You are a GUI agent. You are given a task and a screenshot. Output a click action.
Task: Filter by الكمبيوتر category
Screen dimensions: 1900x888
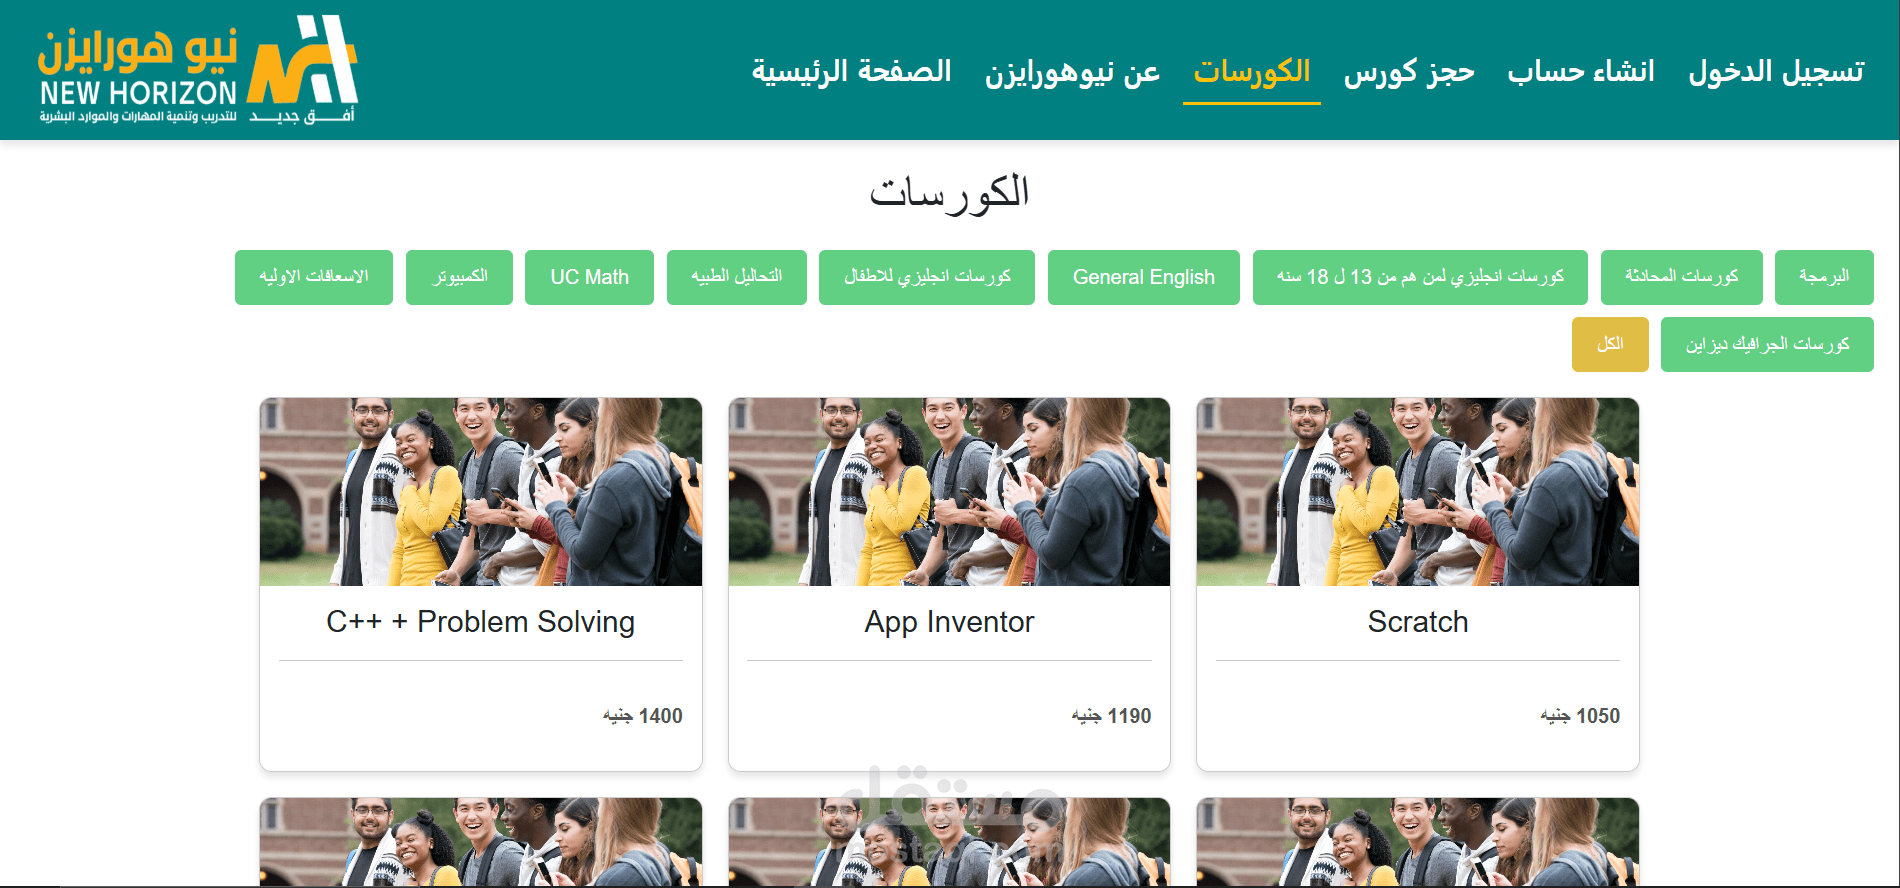[459, 277]
